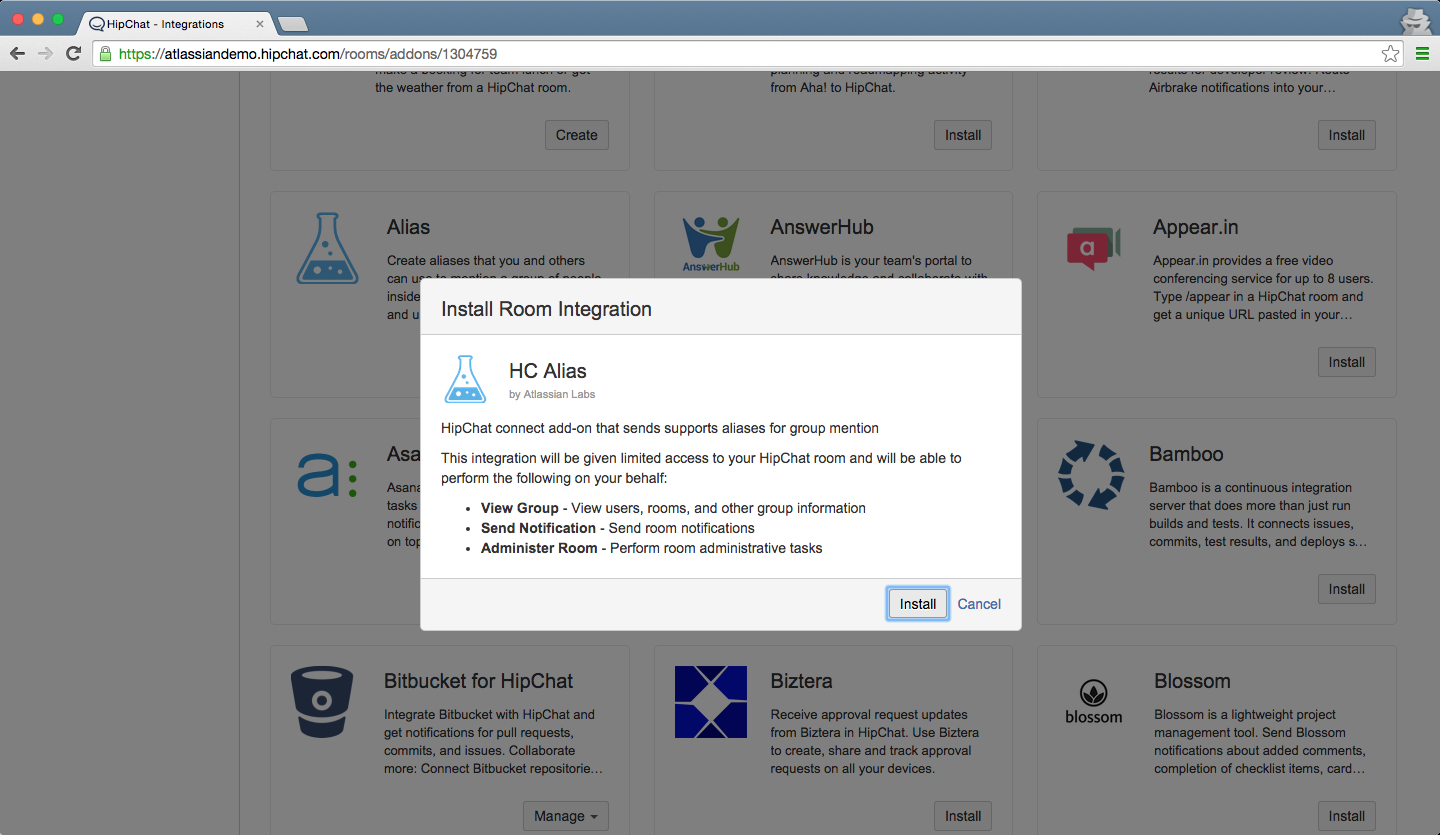Screen dimensions: 1440x835
Task: Click the 'Install Room Integration' dialog title
Action: point(547,309)
